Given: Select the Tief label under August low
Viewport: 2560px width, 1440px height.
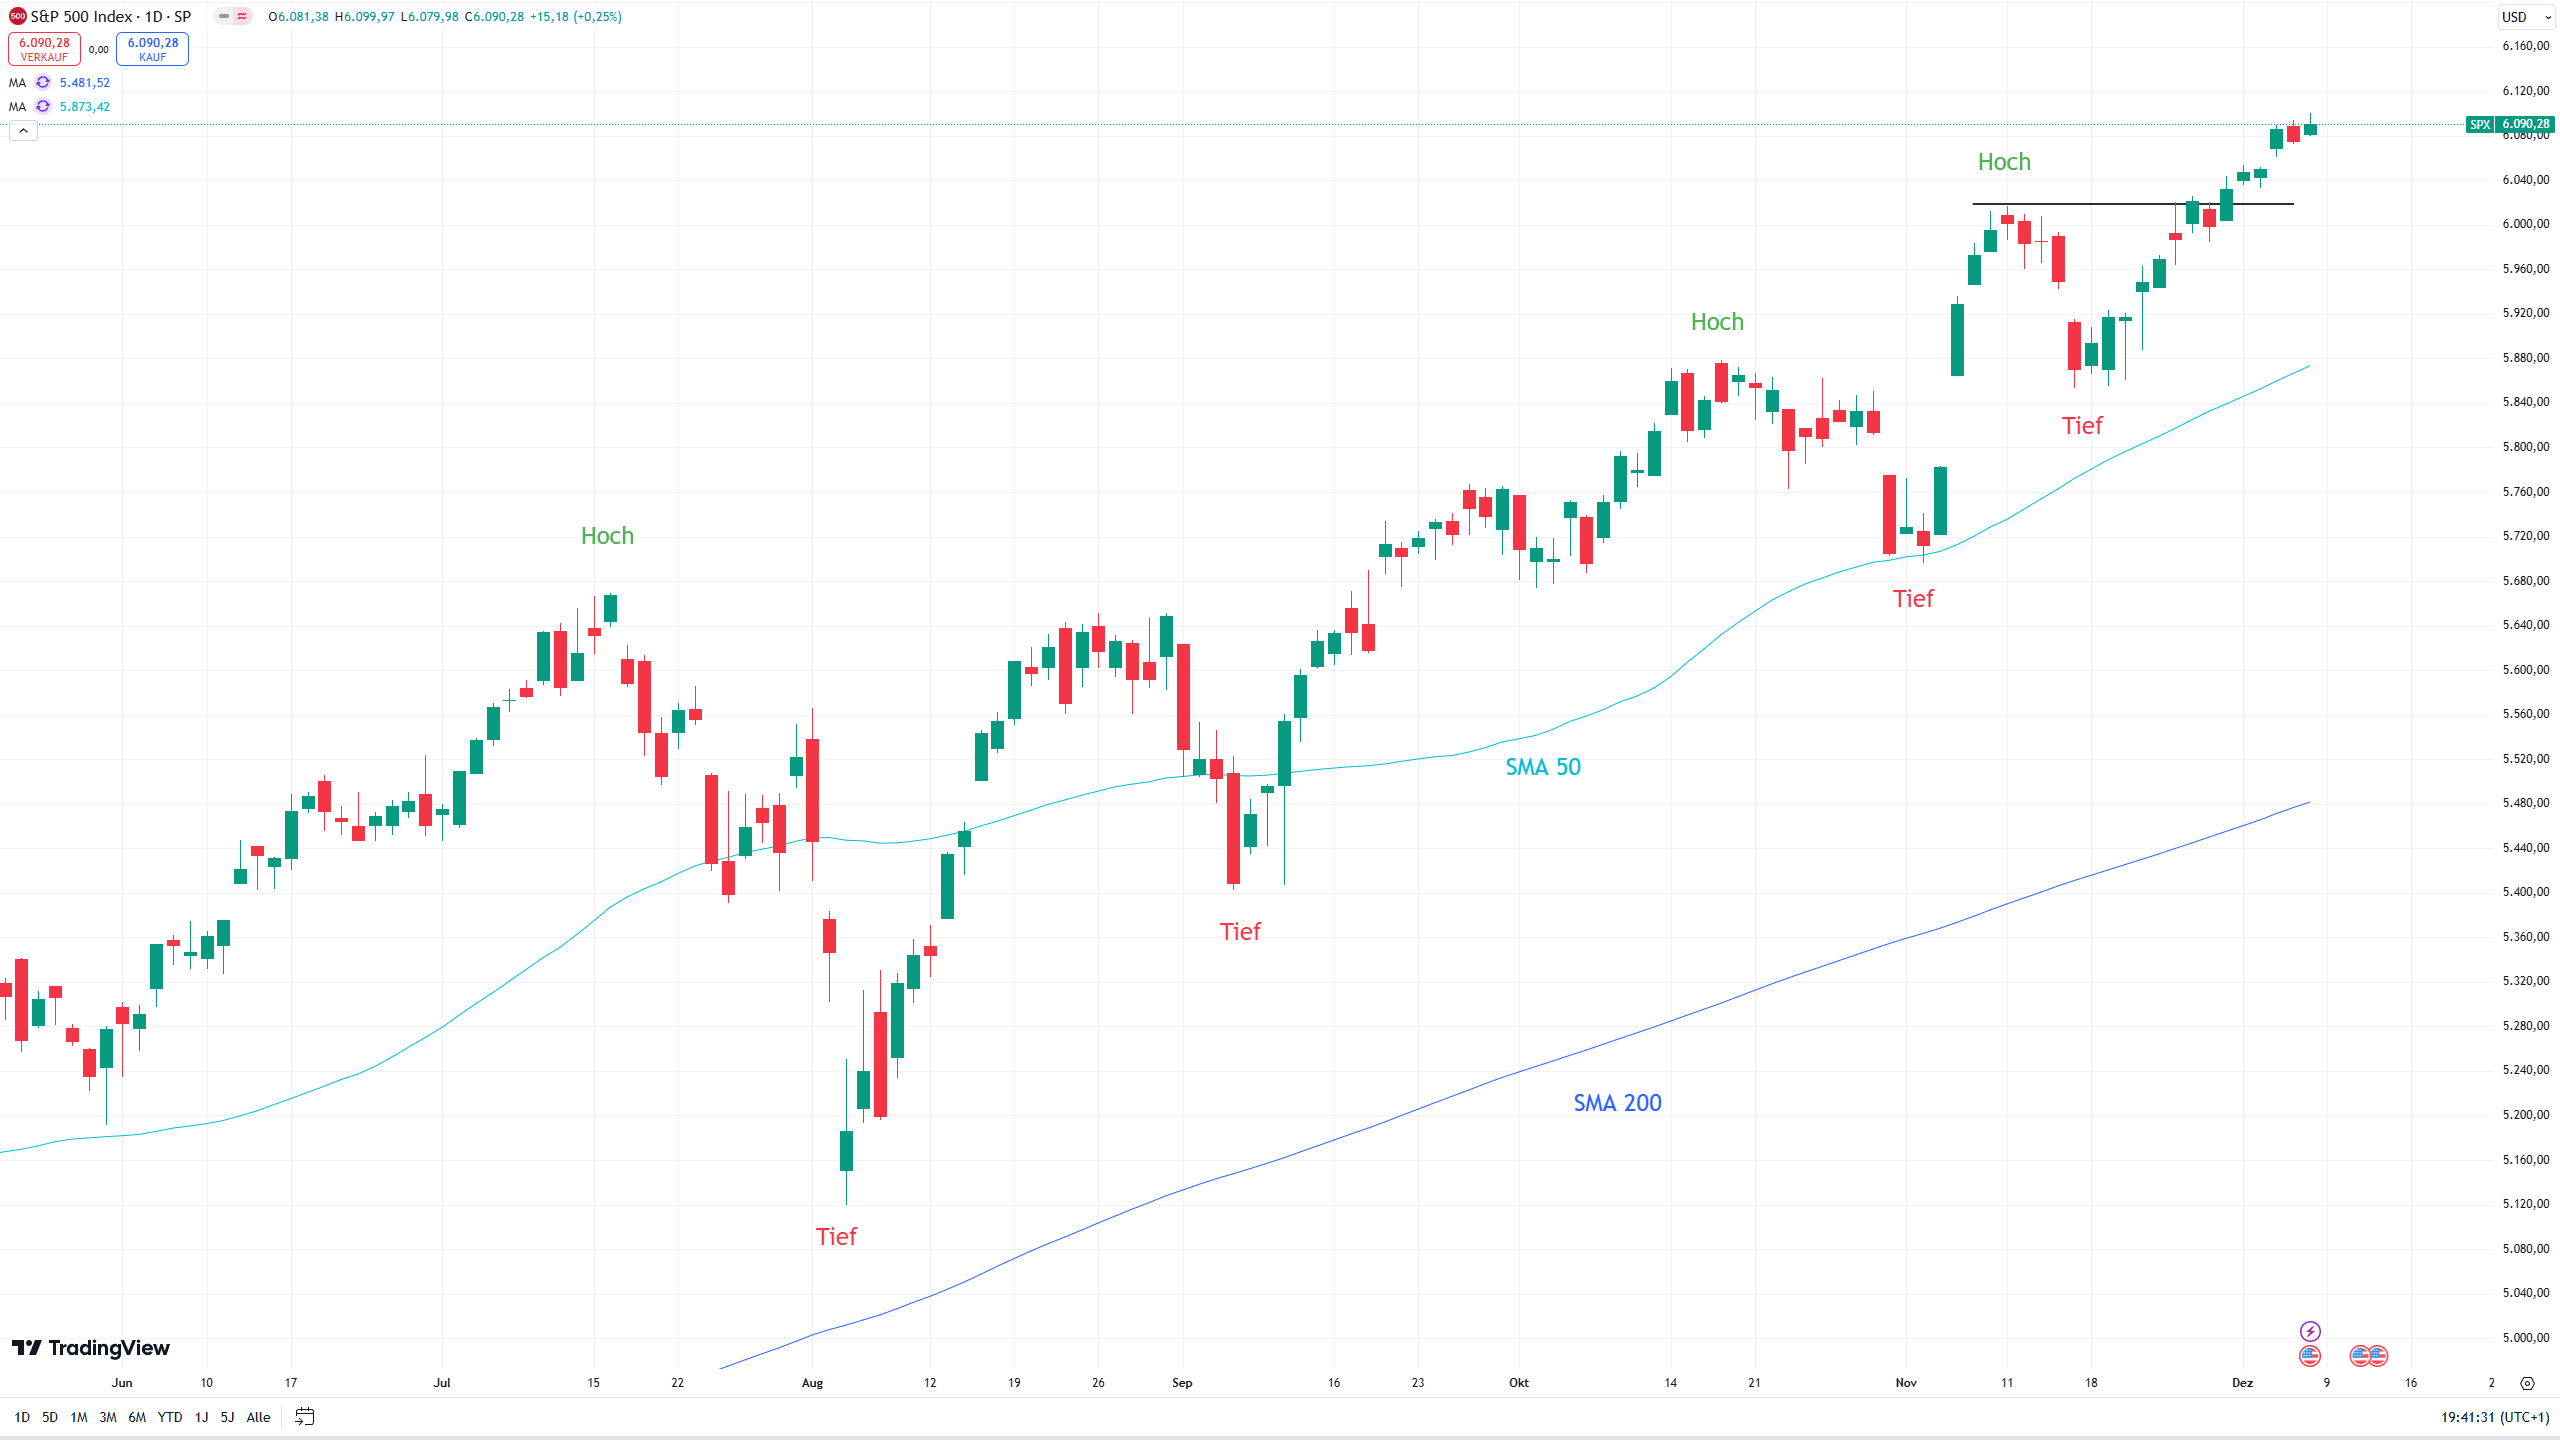Looking at the screenshot, I should click(x=836, y=1237).
